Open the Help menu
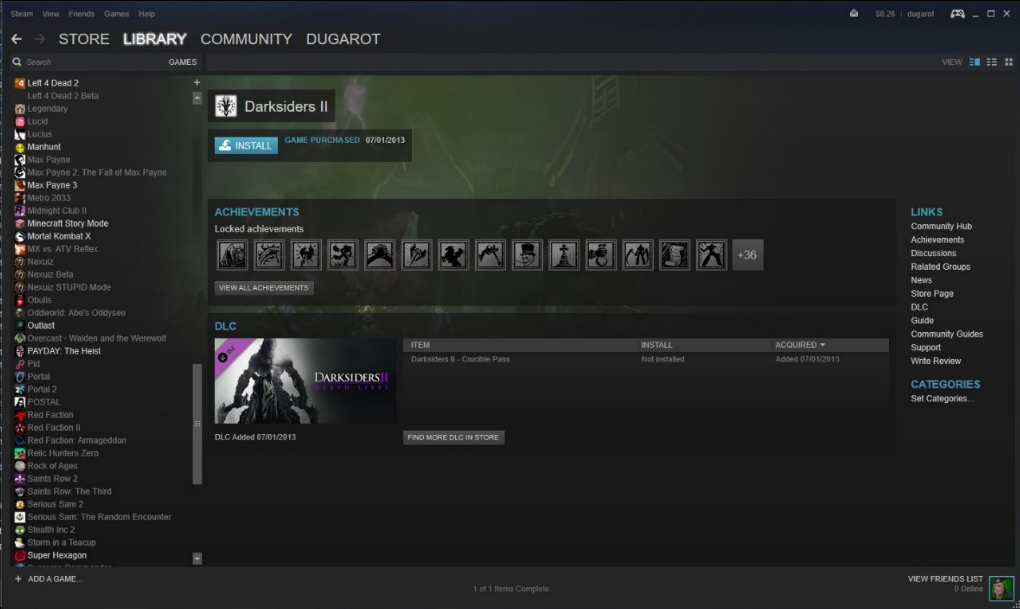1020x609 pixels. 147,14
